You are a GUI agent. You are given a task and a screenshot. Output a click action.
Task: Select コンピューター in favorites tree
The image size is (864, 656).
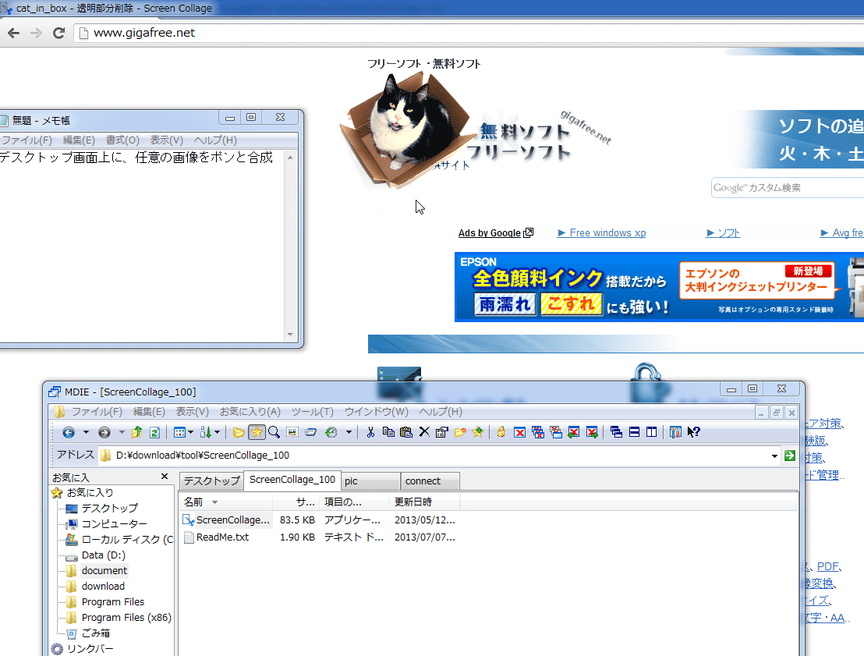(x=114, y=524)
